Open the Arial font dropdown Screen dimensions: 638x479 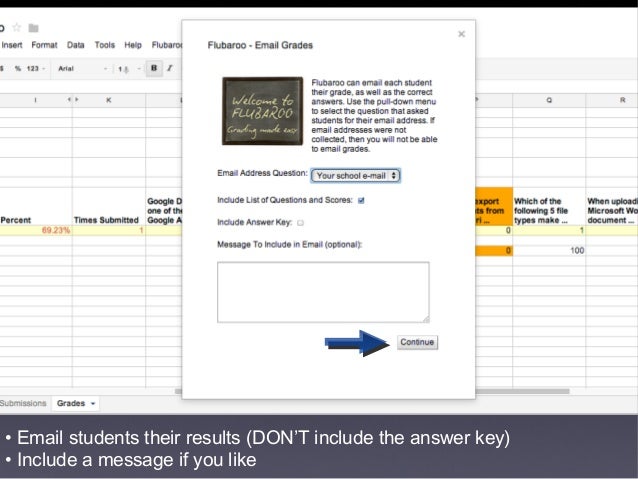pyautogui.click(x=82, y=68)
